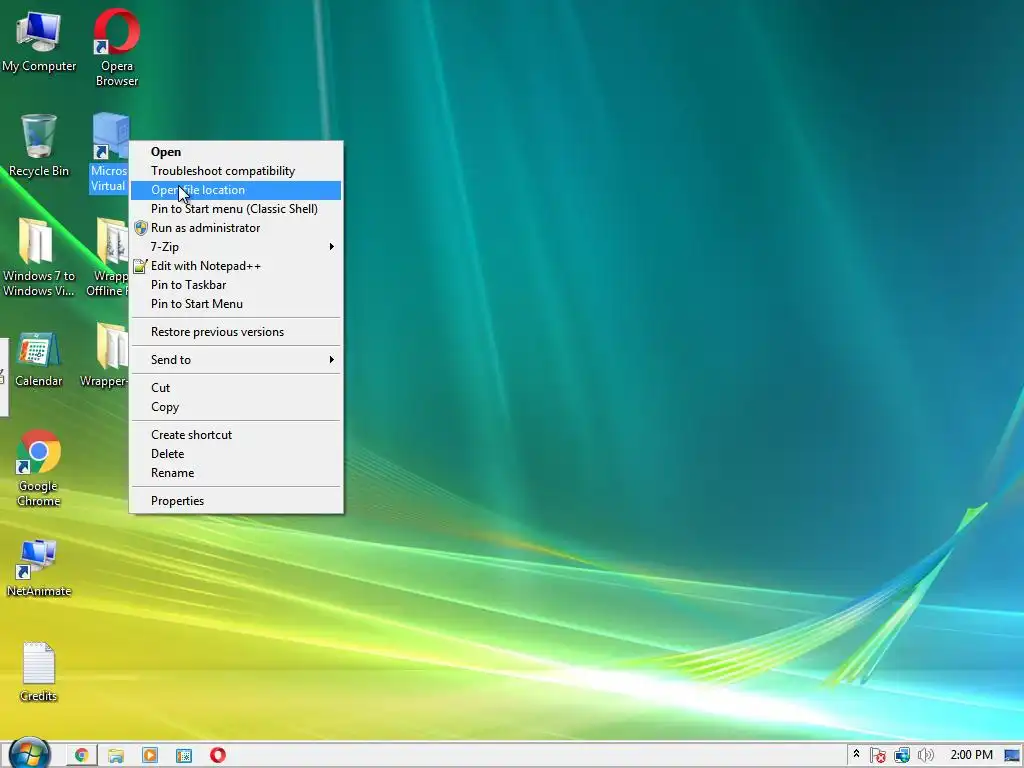
Task: Choose Pin to Start menu (Classic Shell)
Action: click(236, 209)
